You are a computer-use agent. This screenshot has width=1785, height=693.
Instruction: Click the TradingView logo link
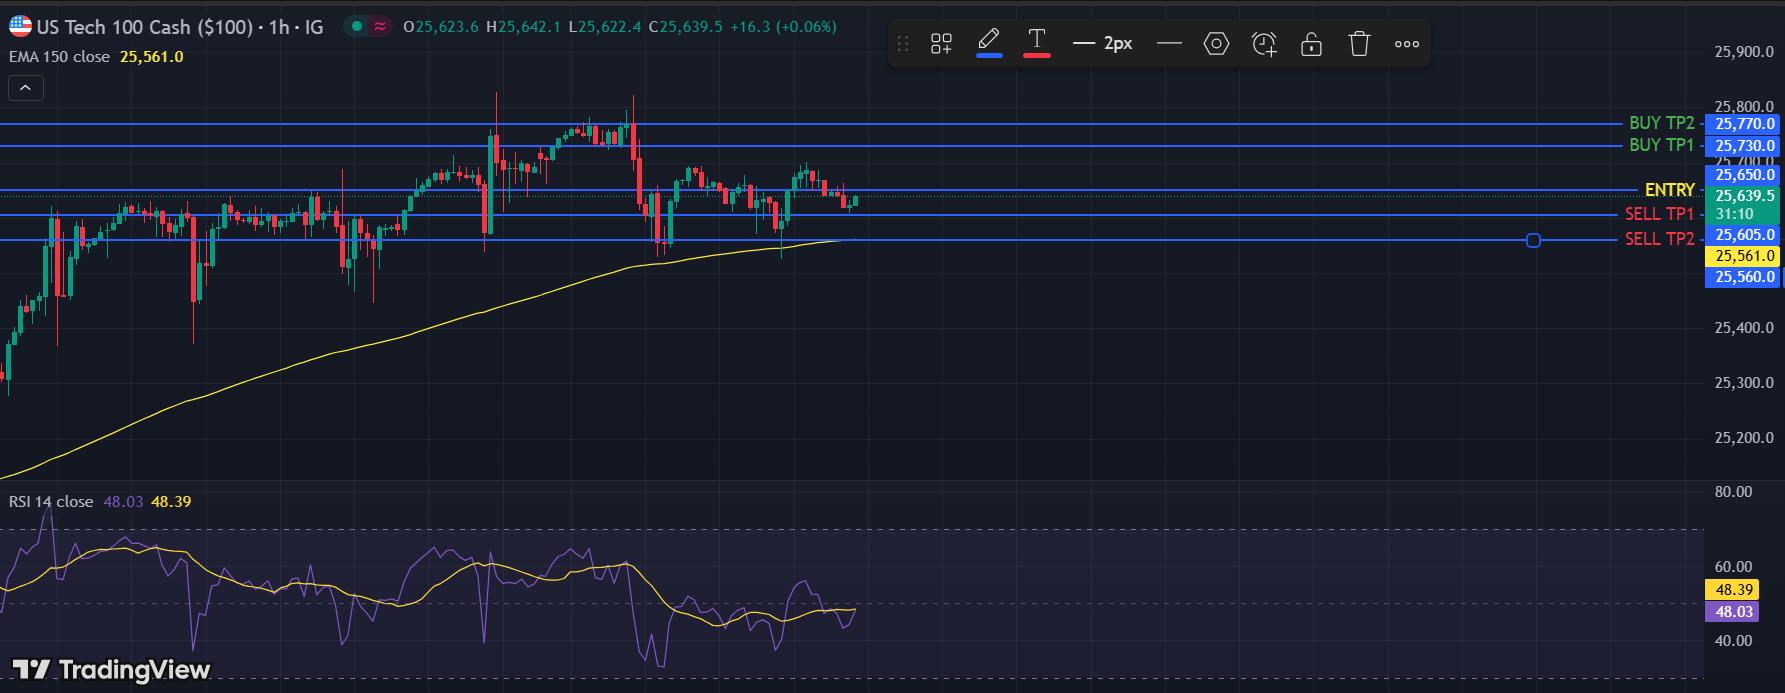tap(111, 669)
